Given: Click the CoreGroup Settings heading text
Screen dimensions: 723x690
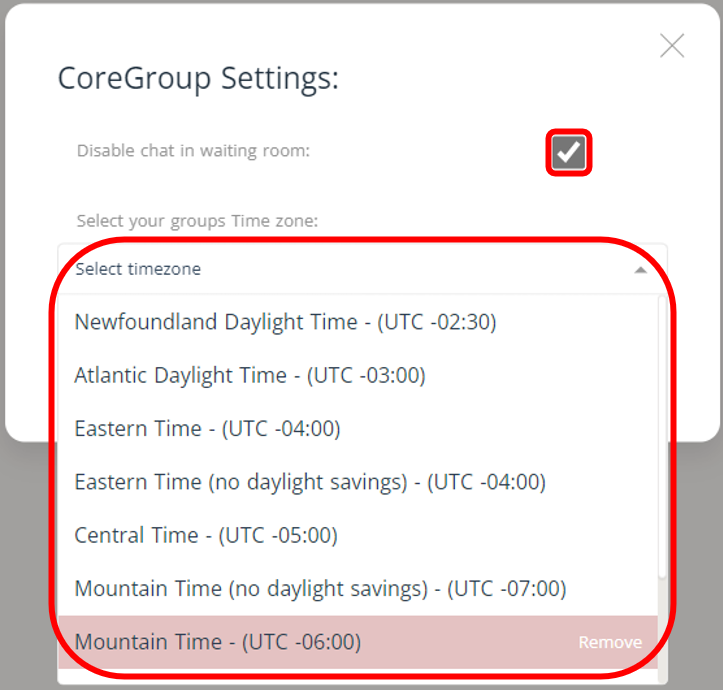Looking at the screenshot, I should [198, 78].
